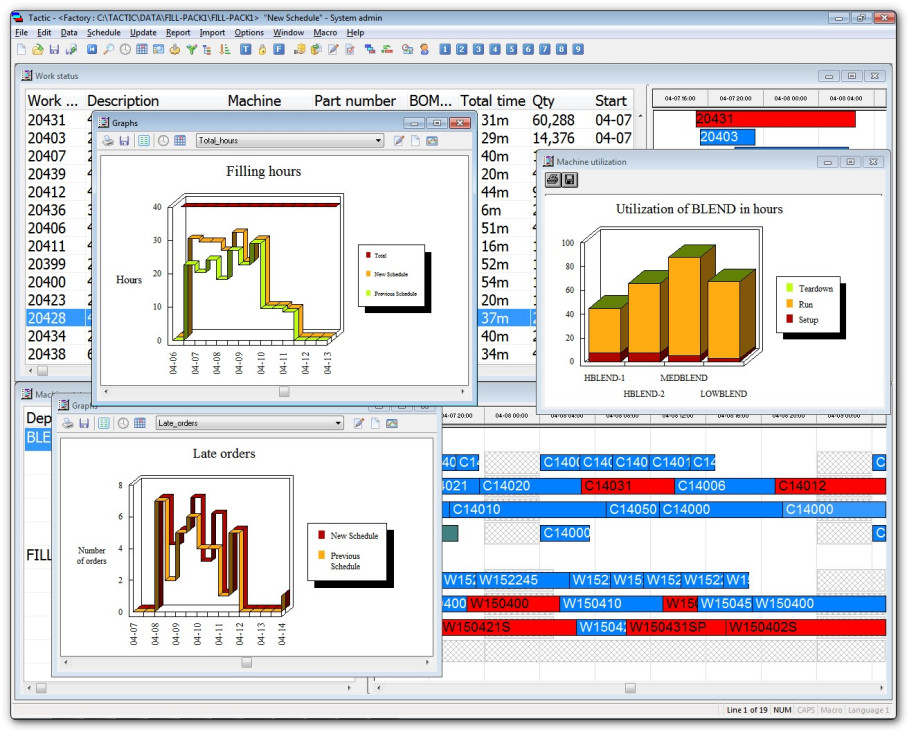Open the Macro menu
This screenshot has width=907, height=730.
click(x=325, y=32)
